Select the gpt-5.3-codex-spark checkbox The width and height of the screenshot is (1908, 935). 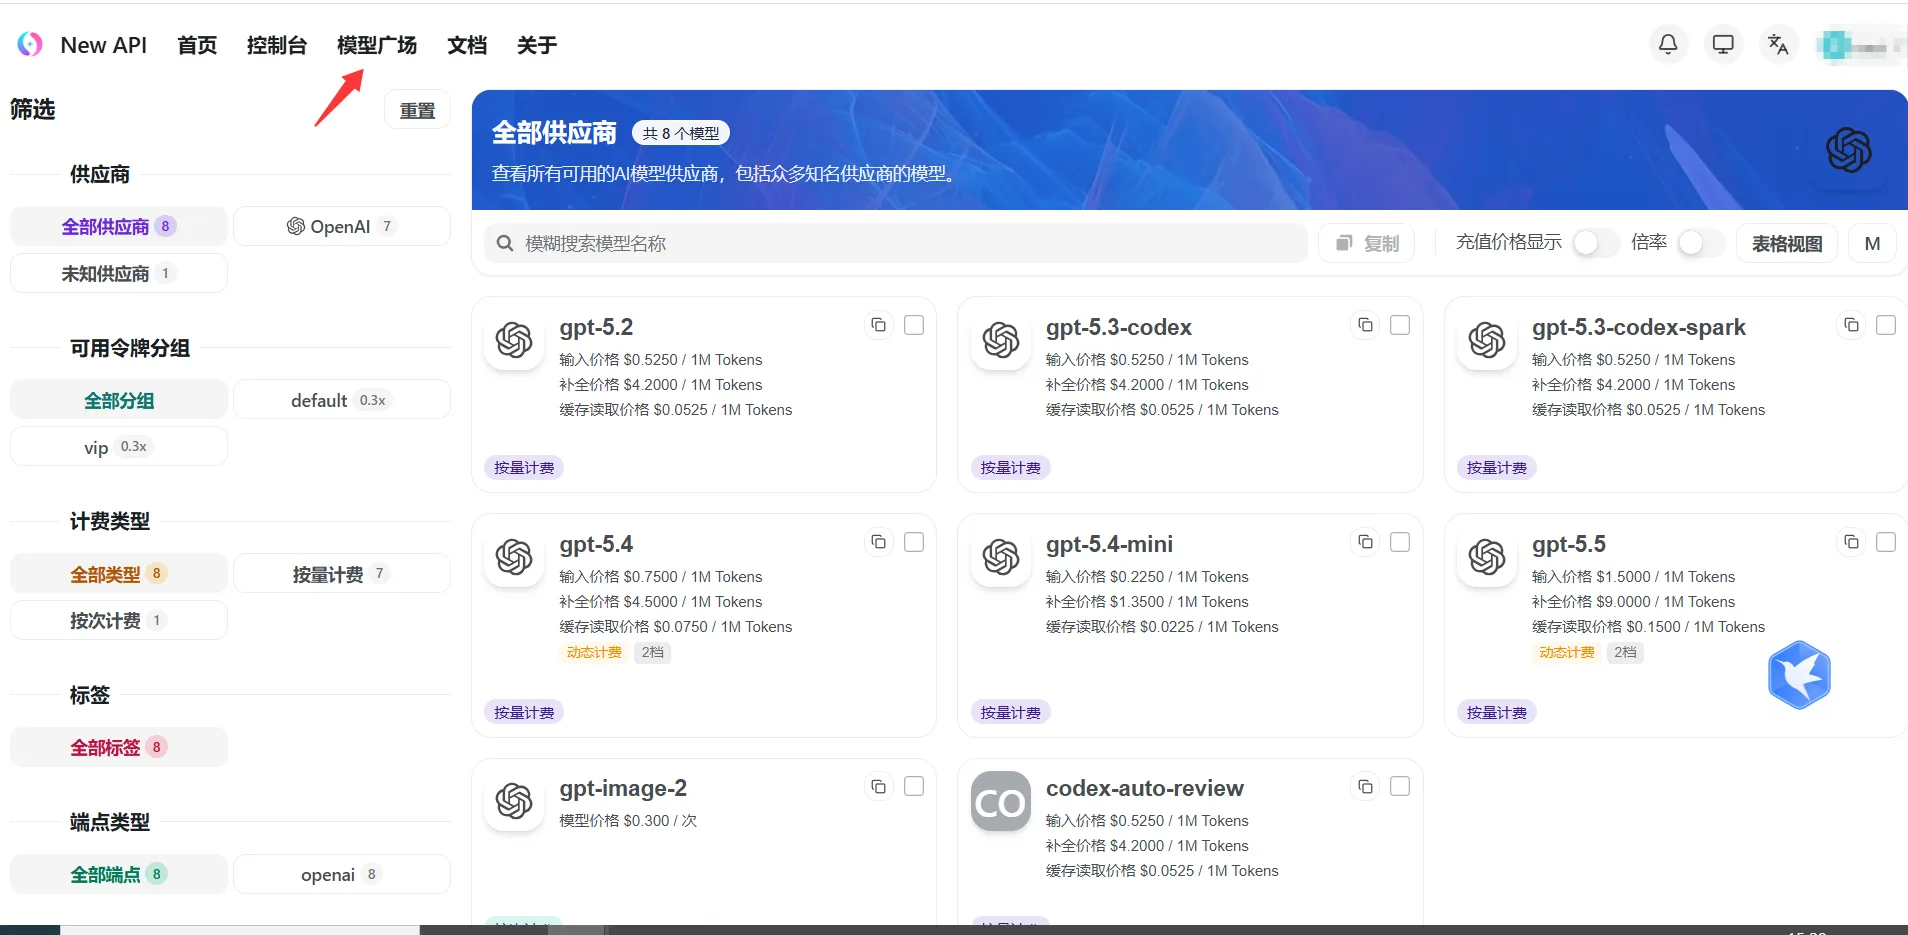tap(1886, 325)
